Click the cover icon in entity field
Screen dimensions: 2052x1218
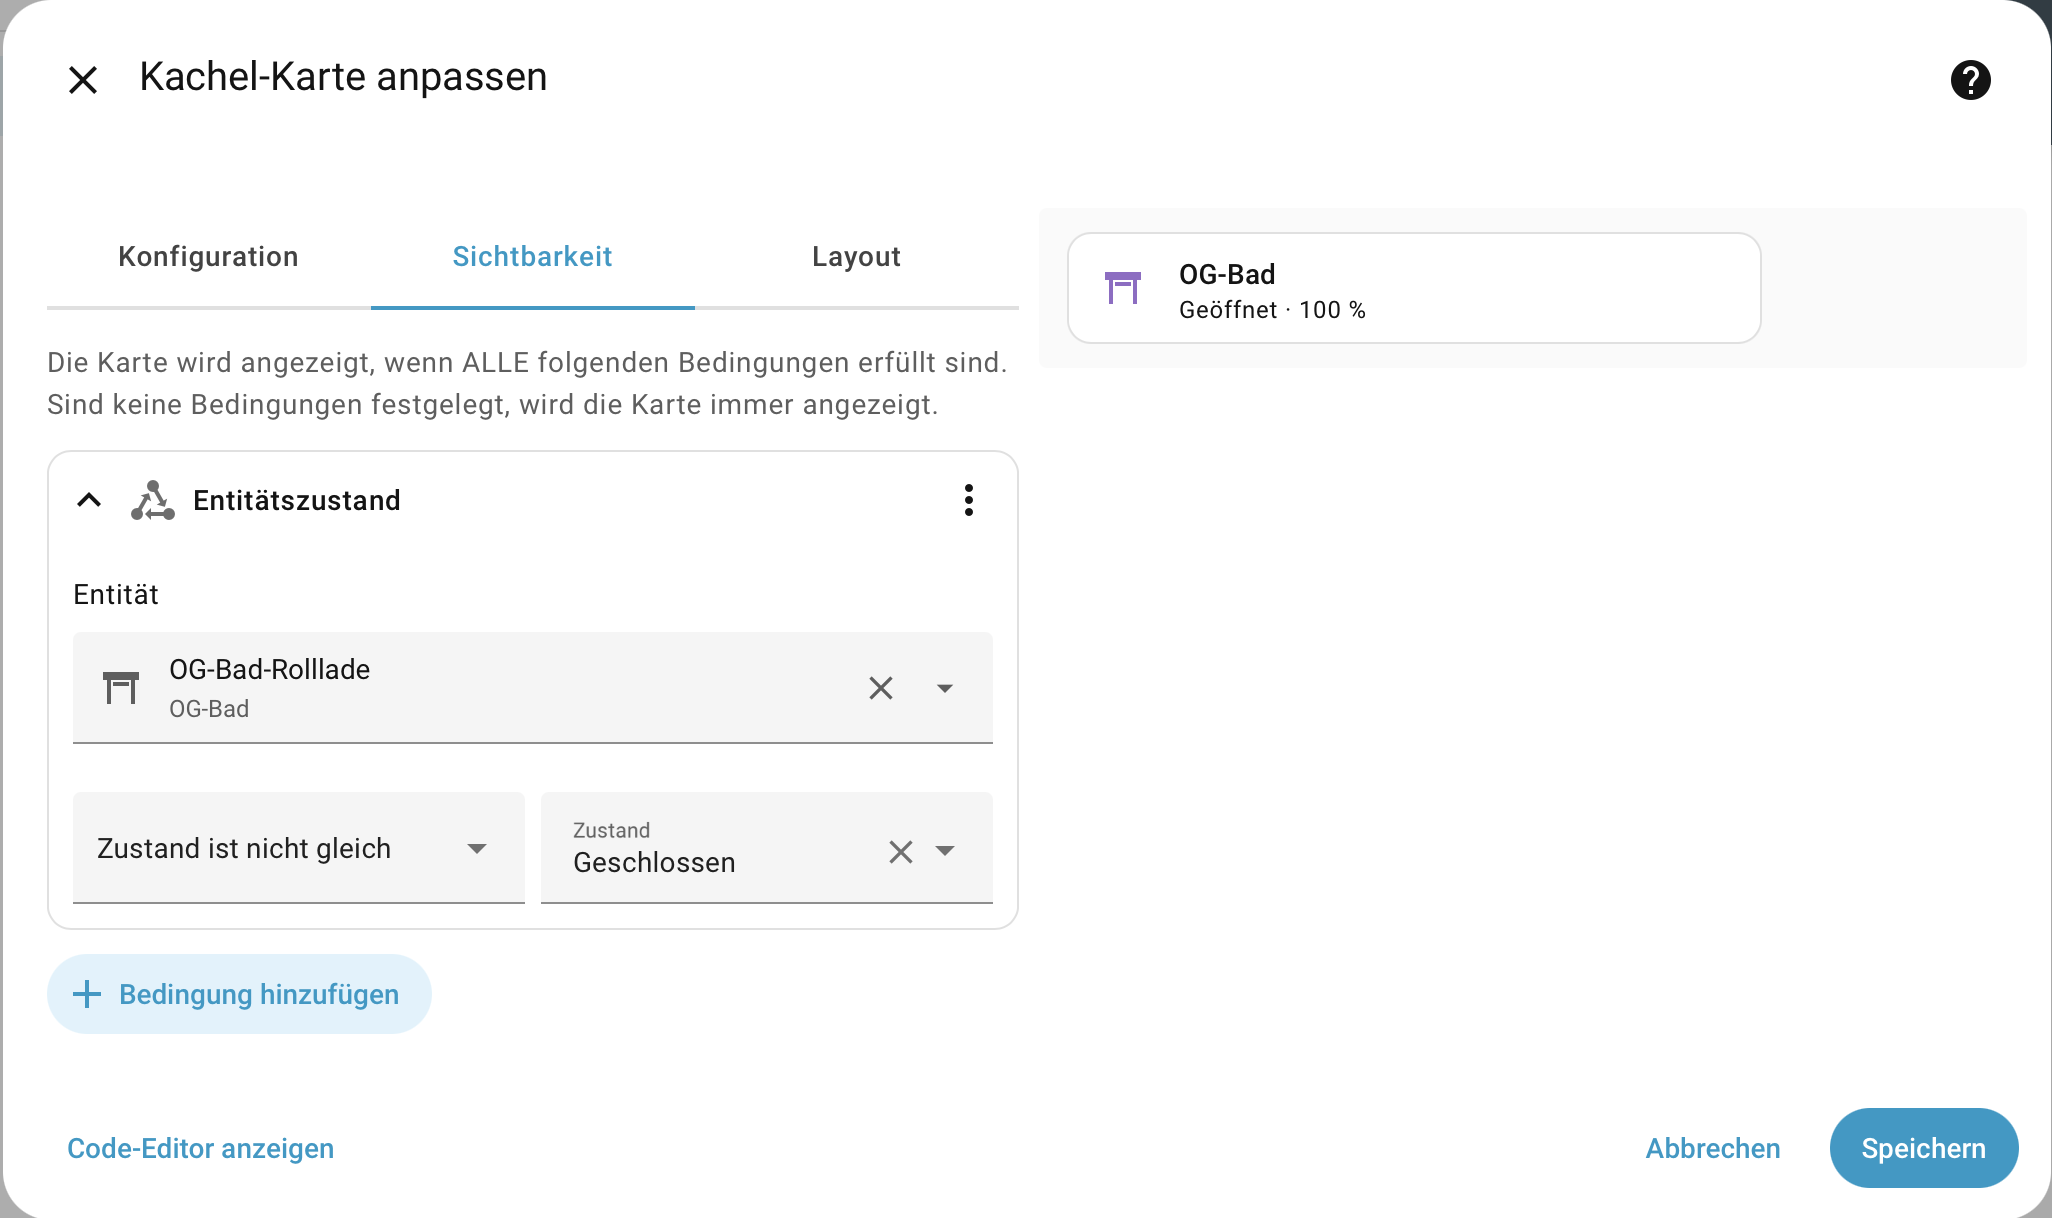point(121,688)
